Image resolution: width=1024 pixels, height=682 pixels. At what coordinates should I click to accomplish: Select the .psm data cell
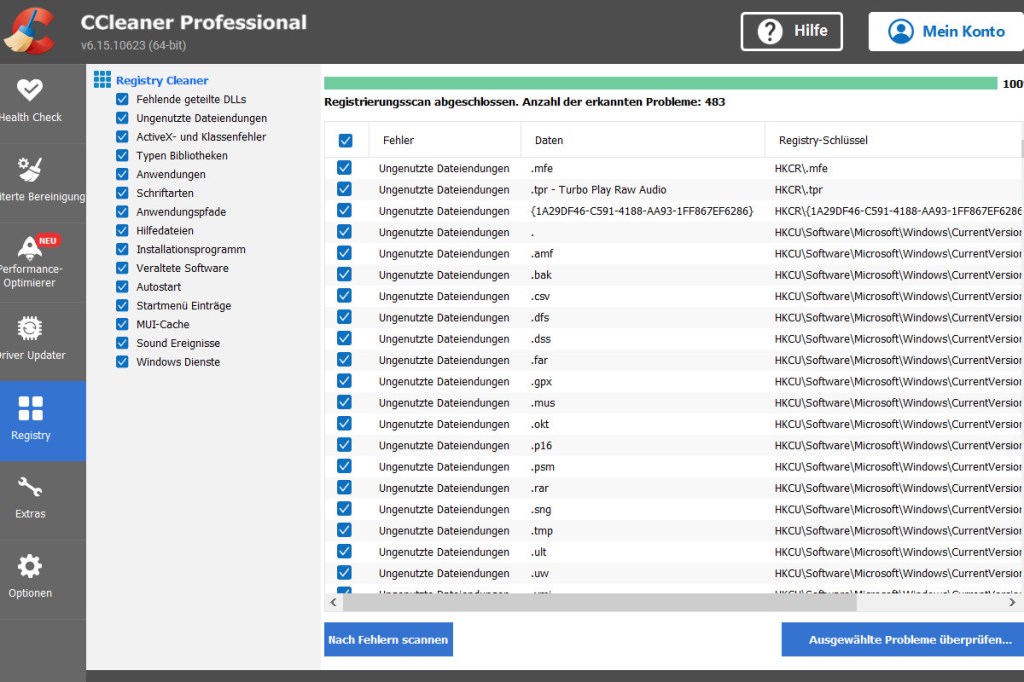pos(543,466)
